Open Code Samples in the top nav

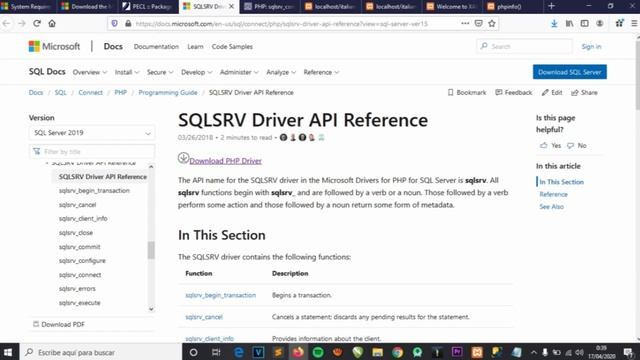[x=232, y=47]
